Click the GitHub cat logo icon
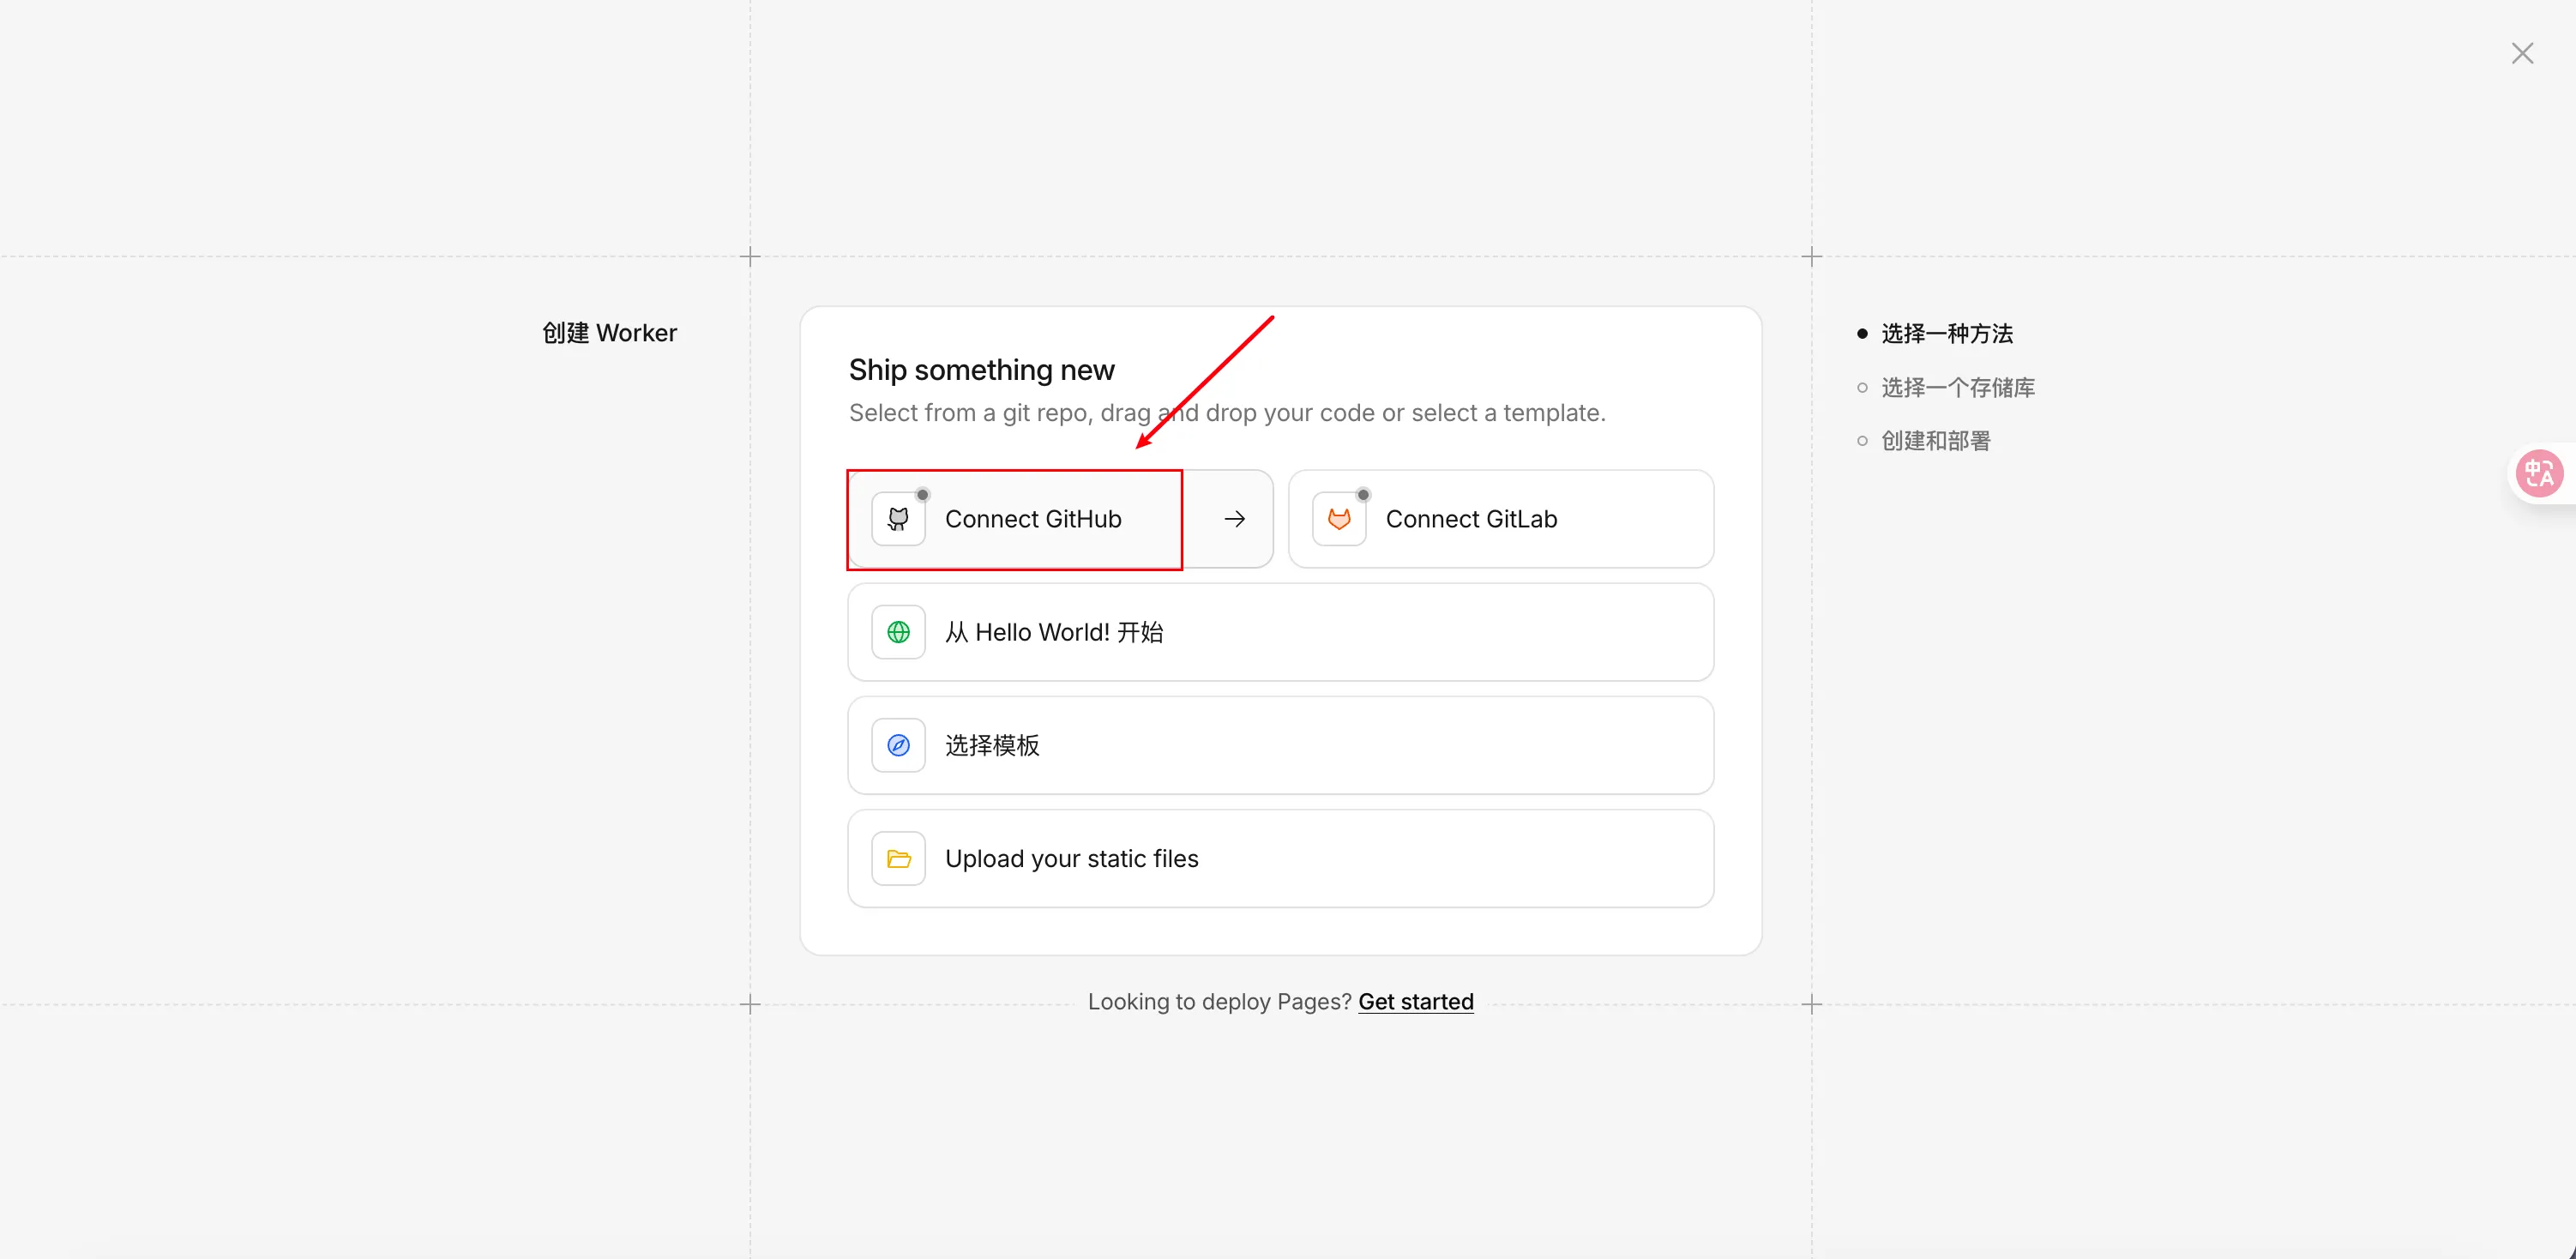Image resolution: width=2576 pixels, height=1259 pixels. tap(898, 519)
